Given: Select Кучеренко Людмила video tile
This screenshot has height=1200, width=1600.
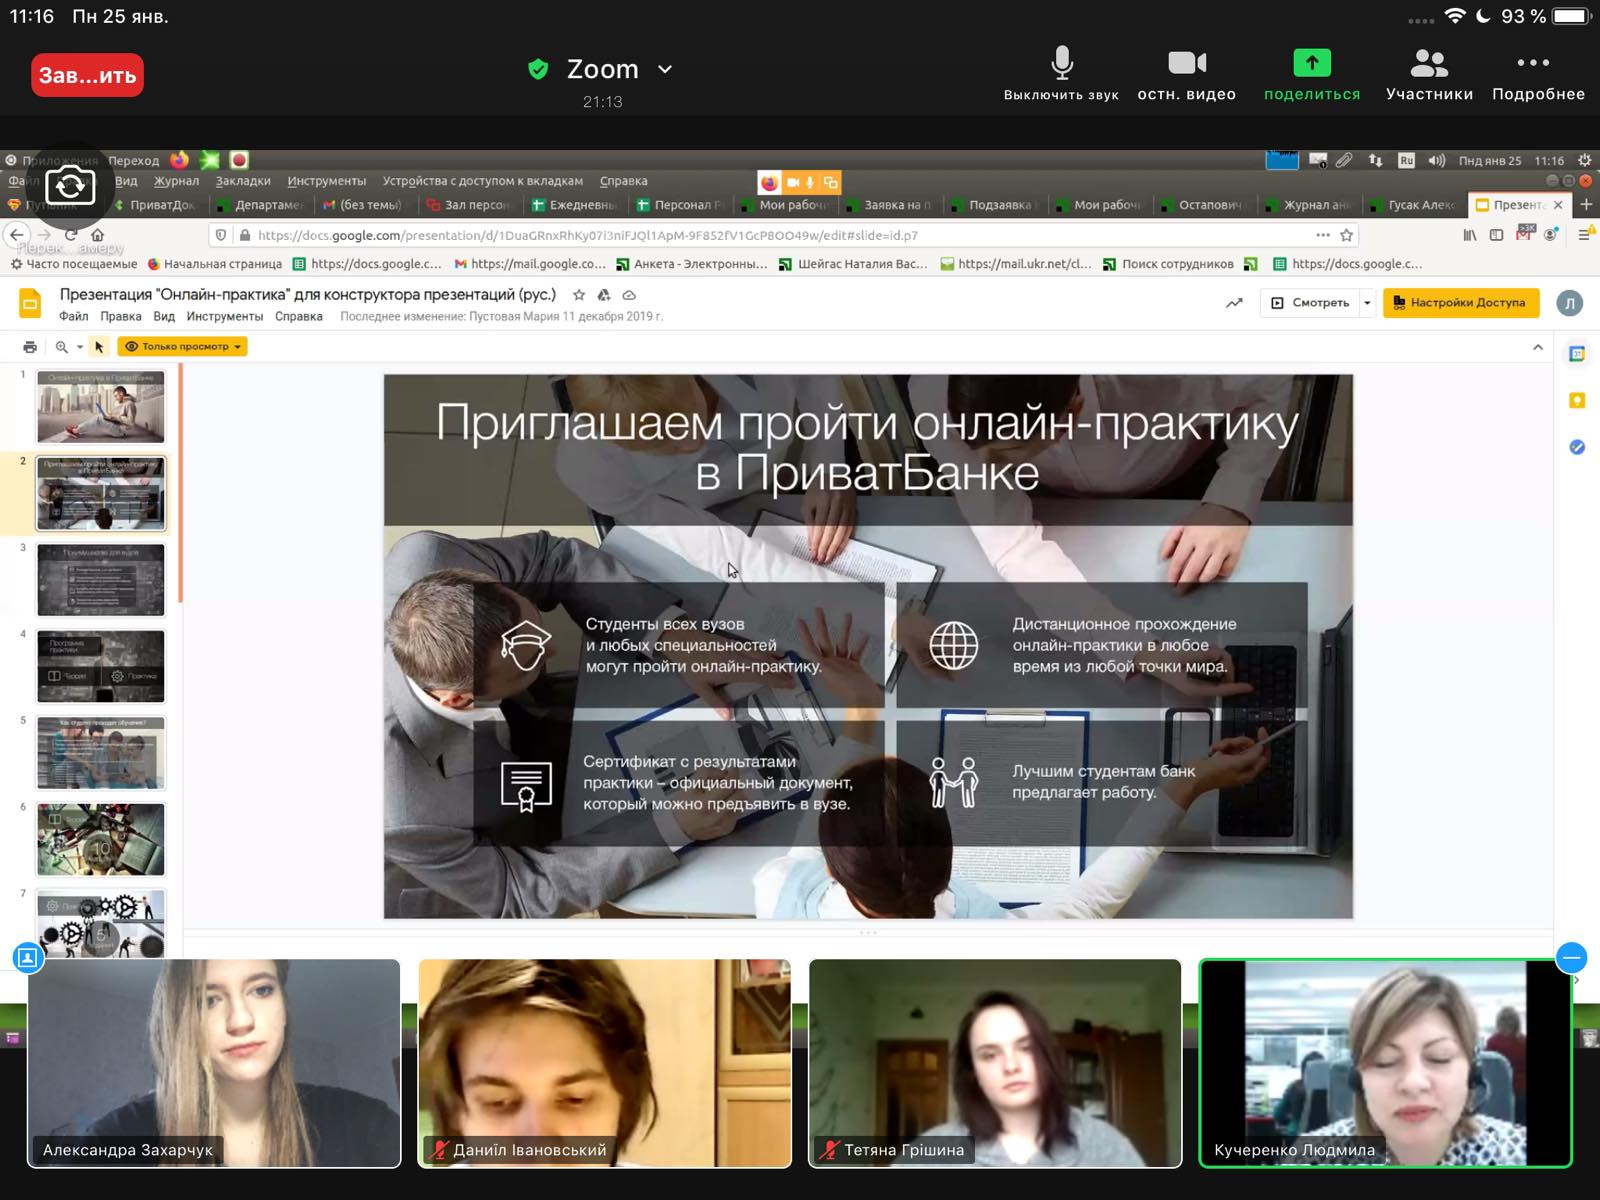Looking at the screenshot, I should (1385, 1063).
